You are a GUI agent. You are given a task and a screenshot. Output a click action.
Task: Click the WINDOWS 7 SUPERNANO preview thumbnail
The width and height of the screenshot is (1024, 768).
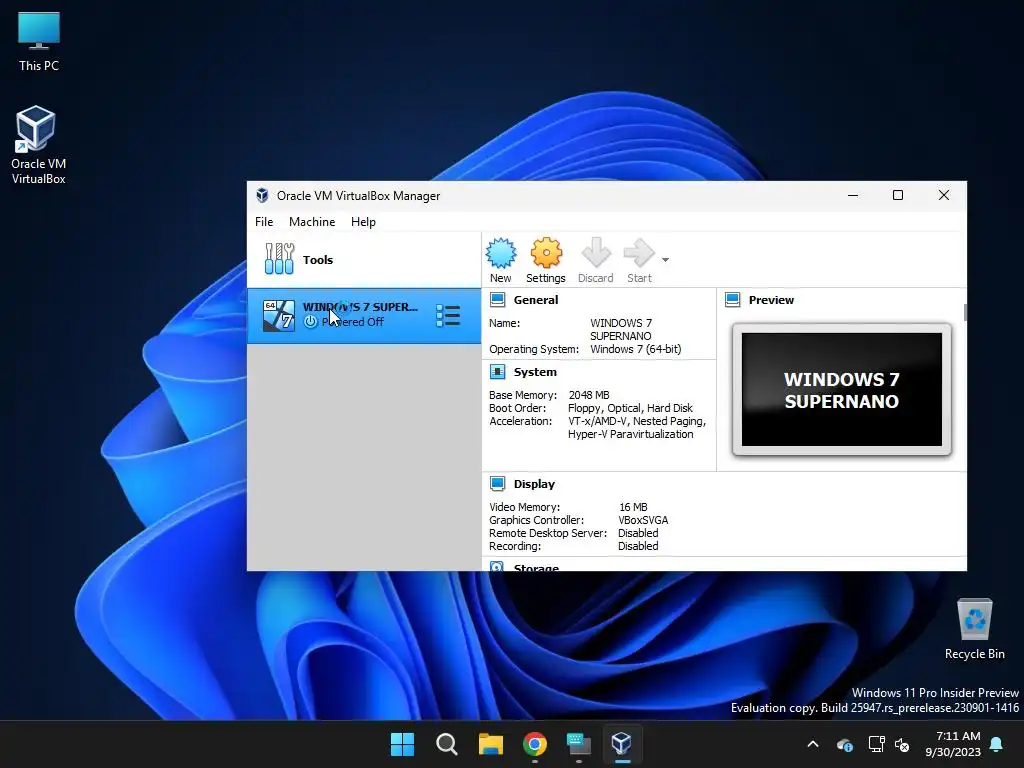(842, 389)
